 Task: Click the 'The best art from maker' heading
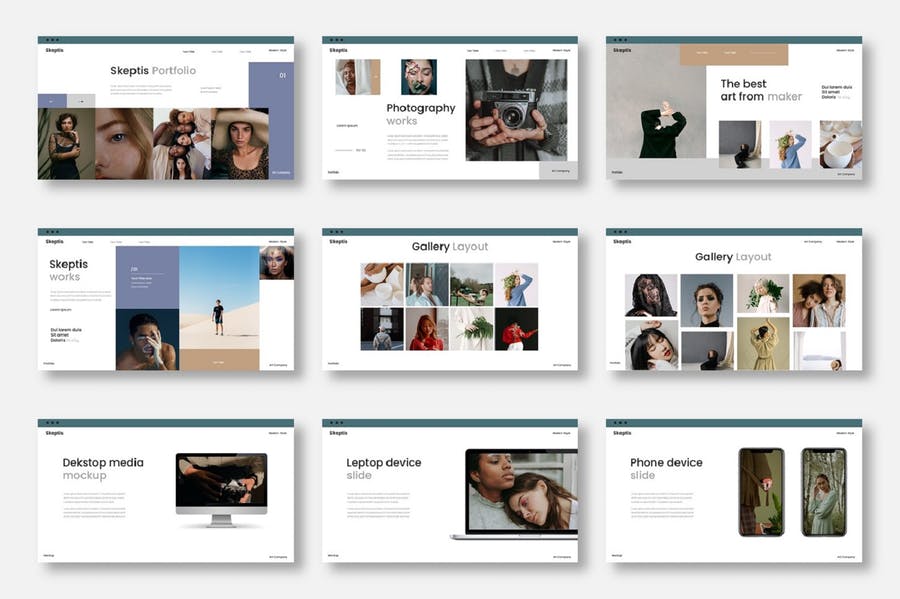pyautogui.click(x=761, y=90)
